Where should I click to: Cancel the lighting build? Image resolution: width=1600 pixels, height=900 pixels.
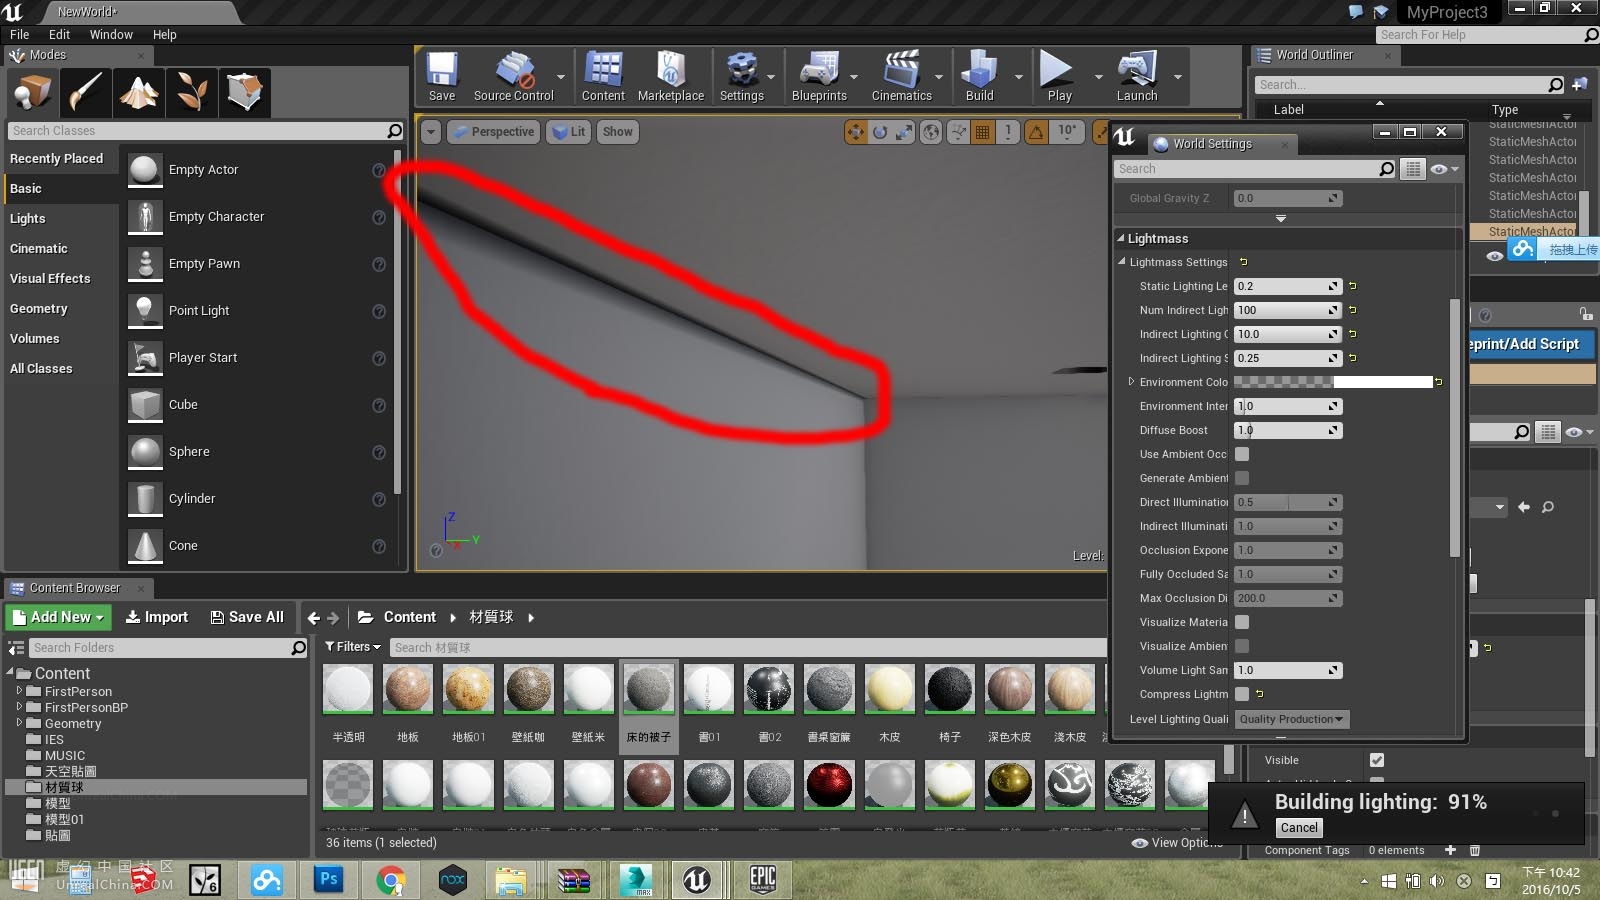(1299, 828)
